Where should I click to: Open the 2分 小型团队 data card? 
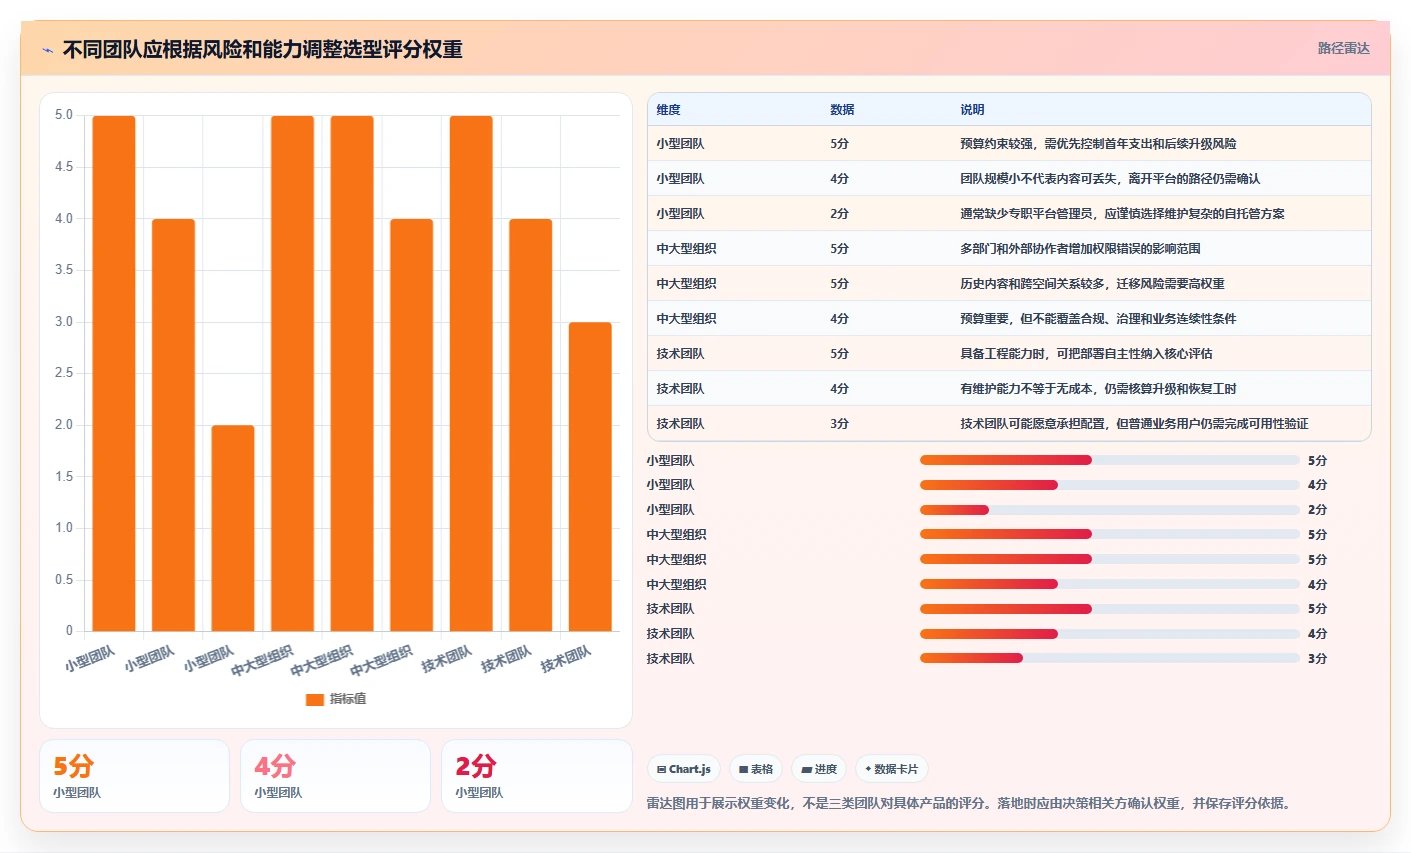[536, 776]
